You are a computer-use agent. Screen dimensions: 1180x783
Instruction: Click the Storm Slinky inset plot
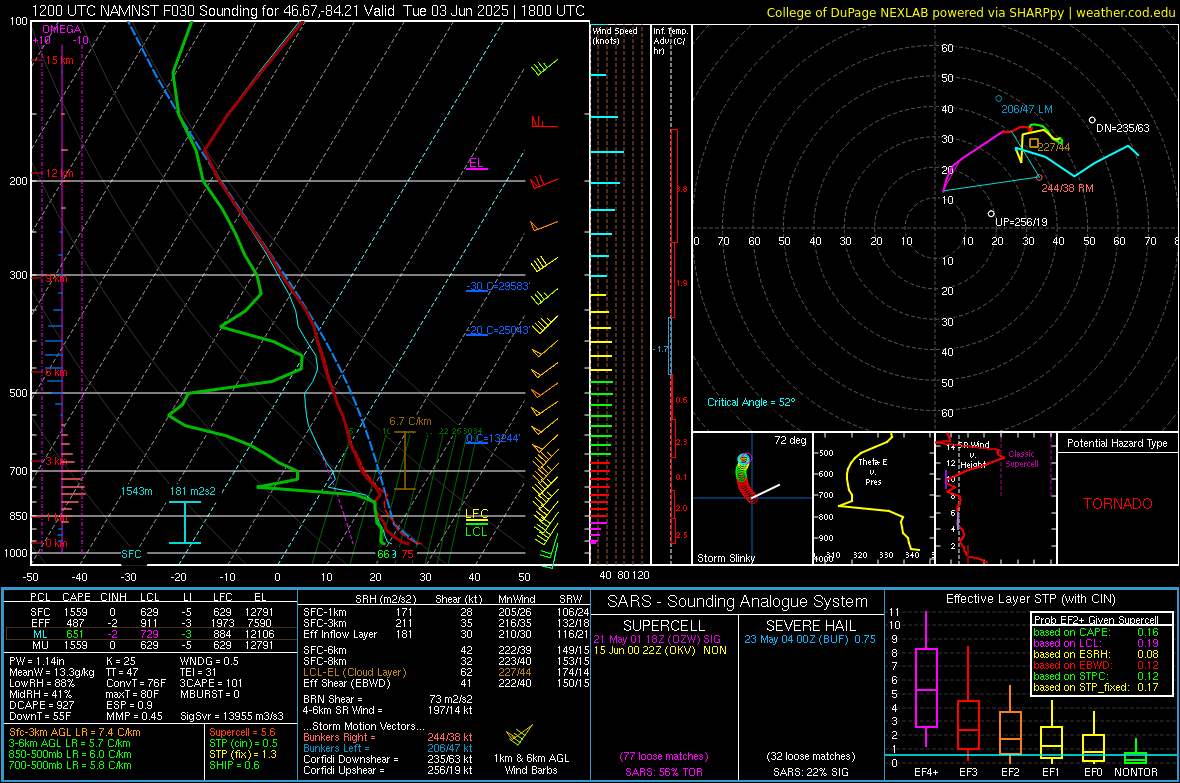click(x=752, y=498)
